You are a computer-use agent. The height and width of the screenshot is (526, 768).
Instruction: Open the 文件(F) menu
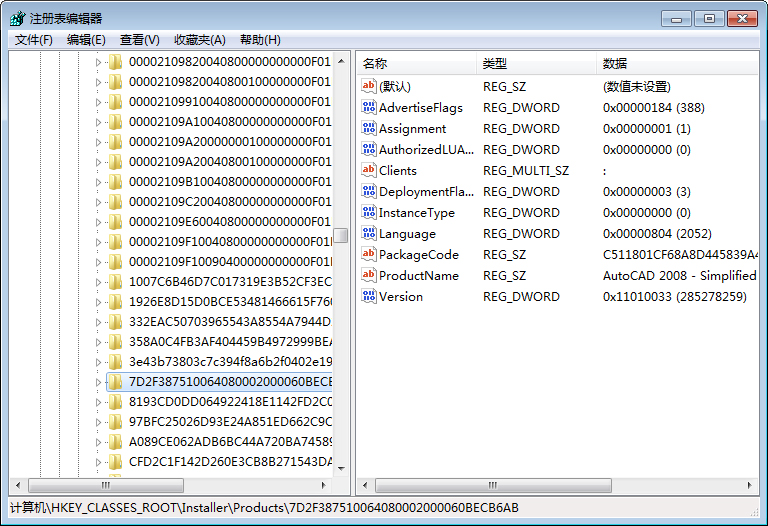33,40
